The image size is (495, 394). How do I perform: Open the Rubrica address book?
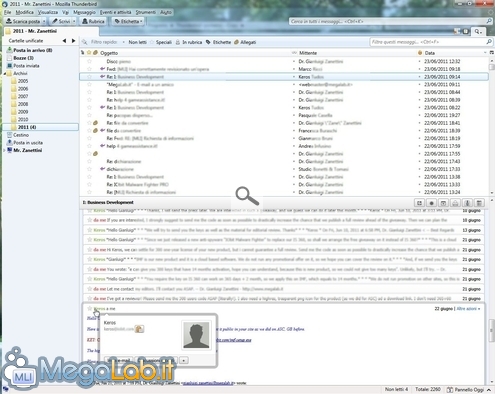[x=93, y=21]
